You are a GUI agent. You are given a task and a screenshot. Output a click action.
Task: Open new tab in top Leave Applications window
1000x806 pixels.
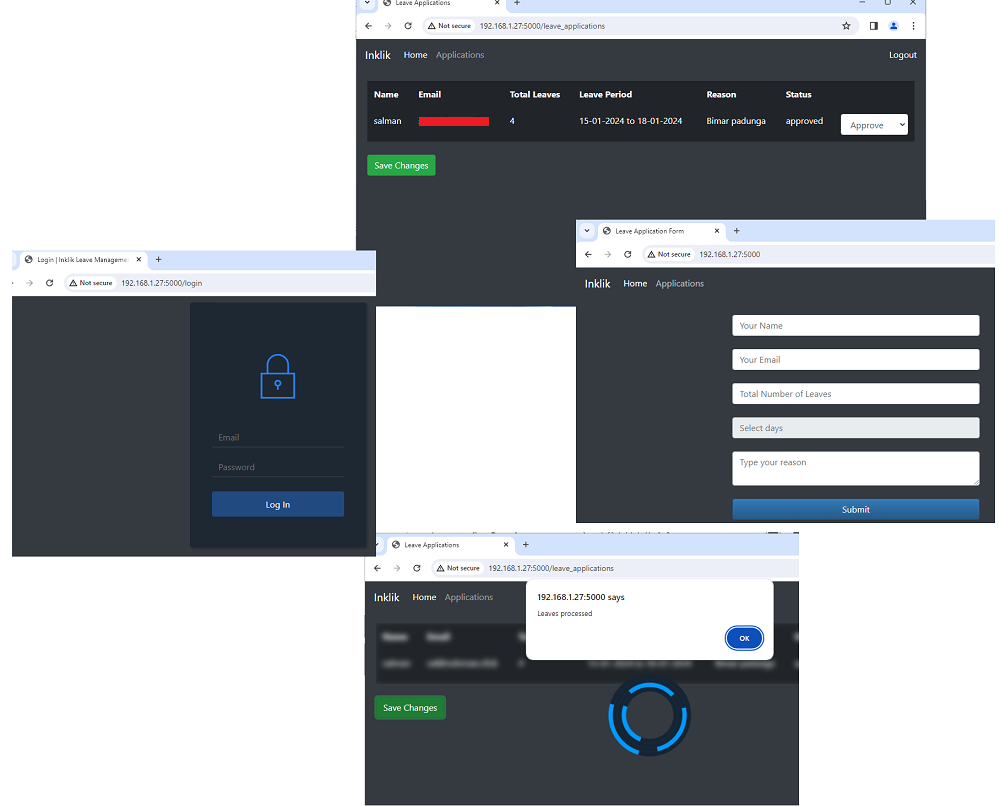[517, 3]
